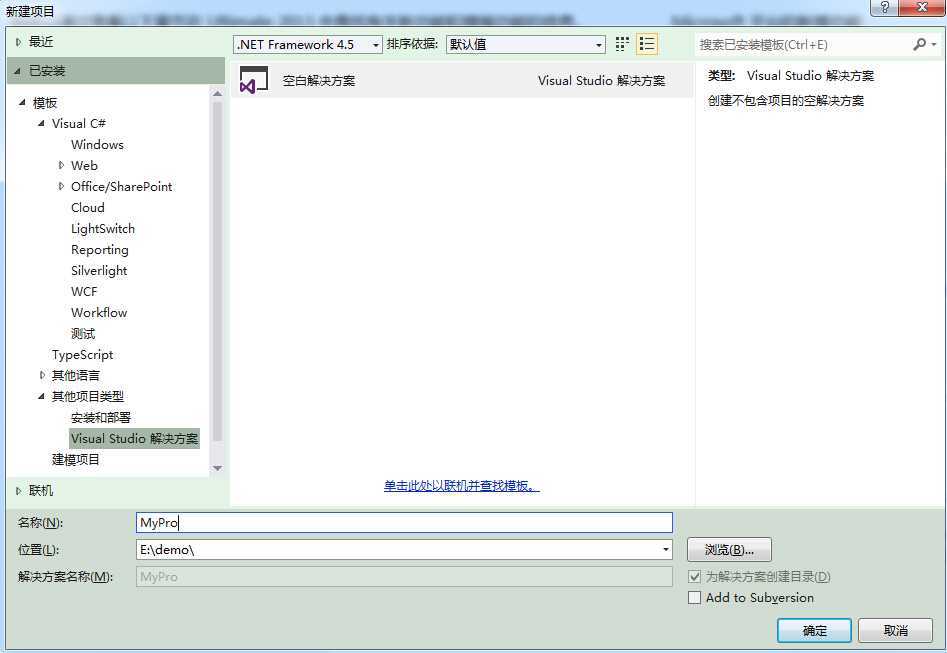Expand the Office/SharePoint node arrow
The height and width of the screenshot is (653, 947).
click(61, 186)
